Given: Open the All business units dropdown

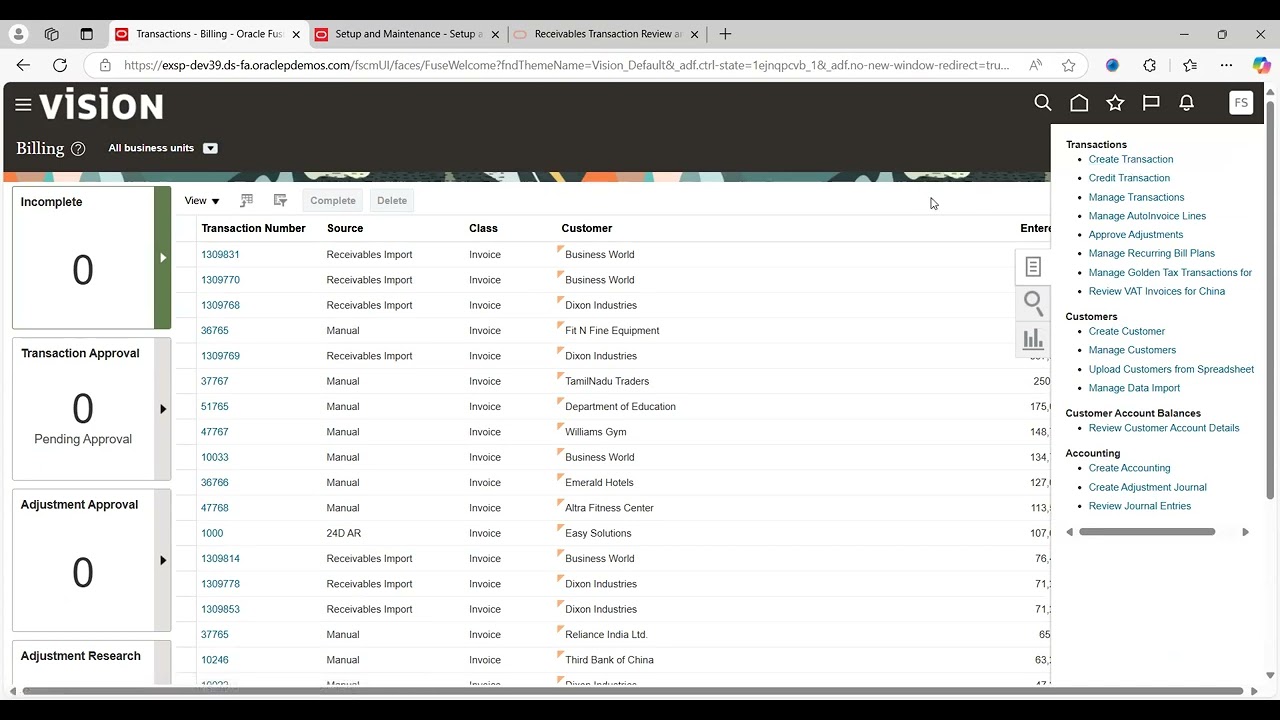Looking at the screenshot, I should coord(210,148).
